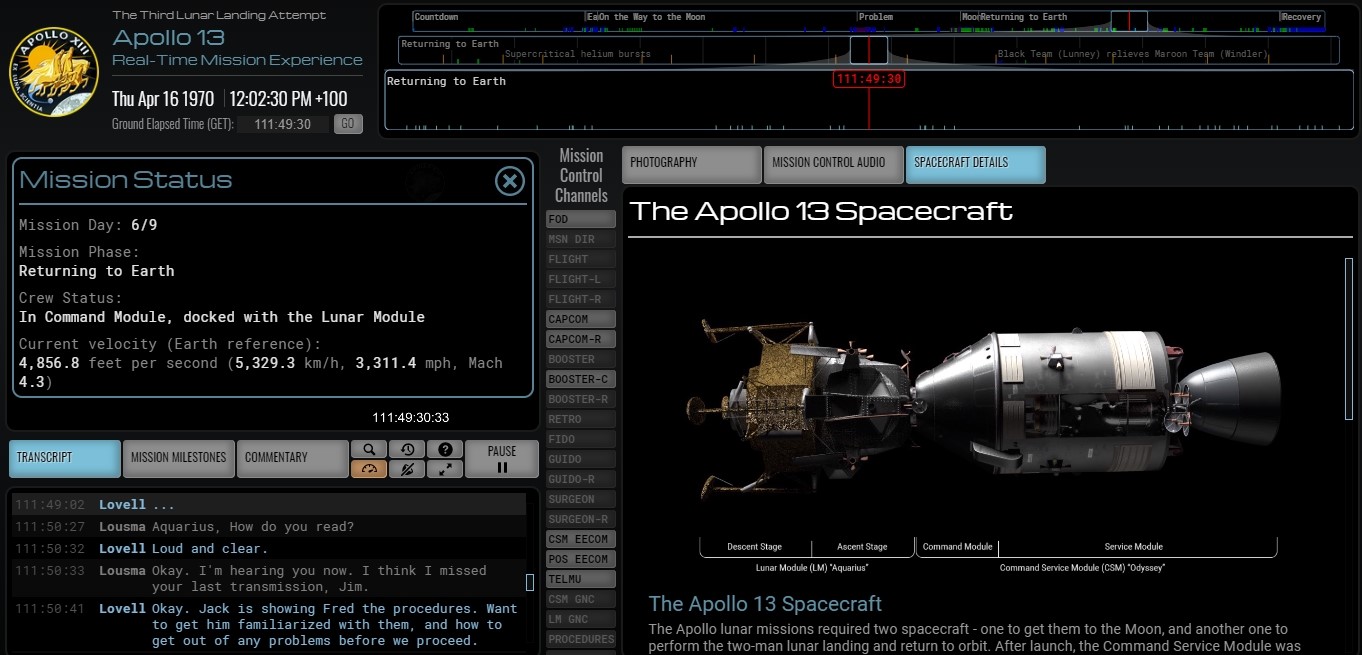The height and width of the screenshot is (655, 1362).
Task: Open the Commentary tab
Action: point(292,458)
